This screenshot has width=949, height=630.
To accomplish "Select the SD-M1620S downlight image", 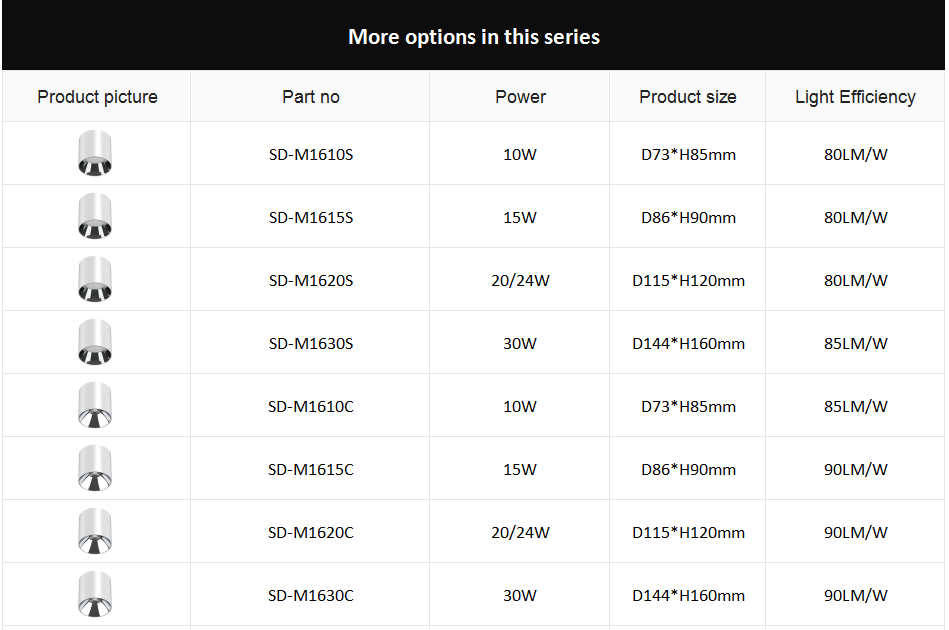I will pos(95,279).
